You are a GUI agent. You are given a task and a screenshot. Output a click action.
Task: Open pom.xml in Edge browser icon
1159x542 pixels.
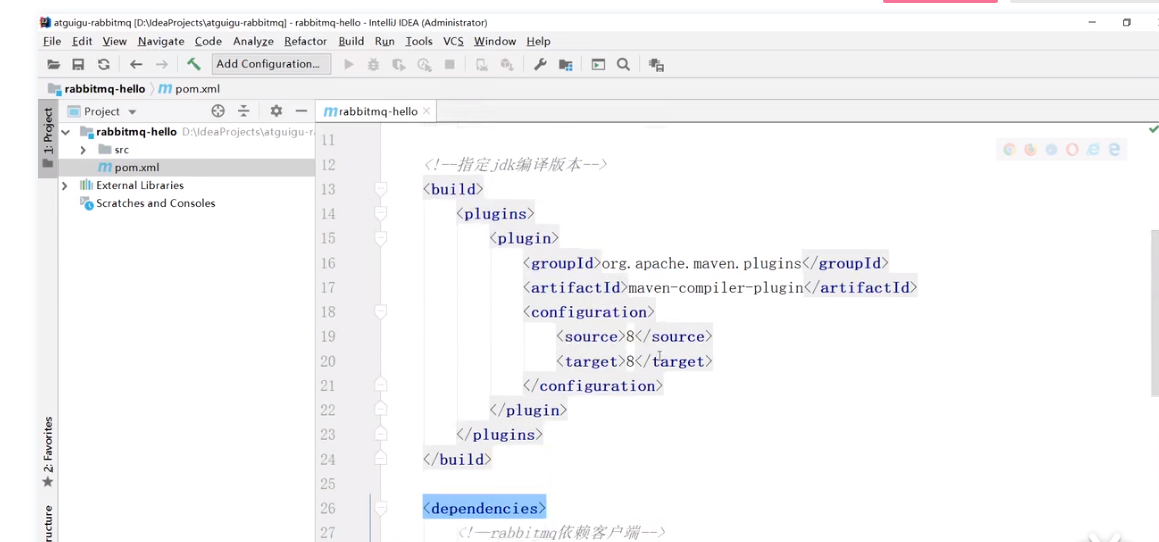pos(1114,149)
